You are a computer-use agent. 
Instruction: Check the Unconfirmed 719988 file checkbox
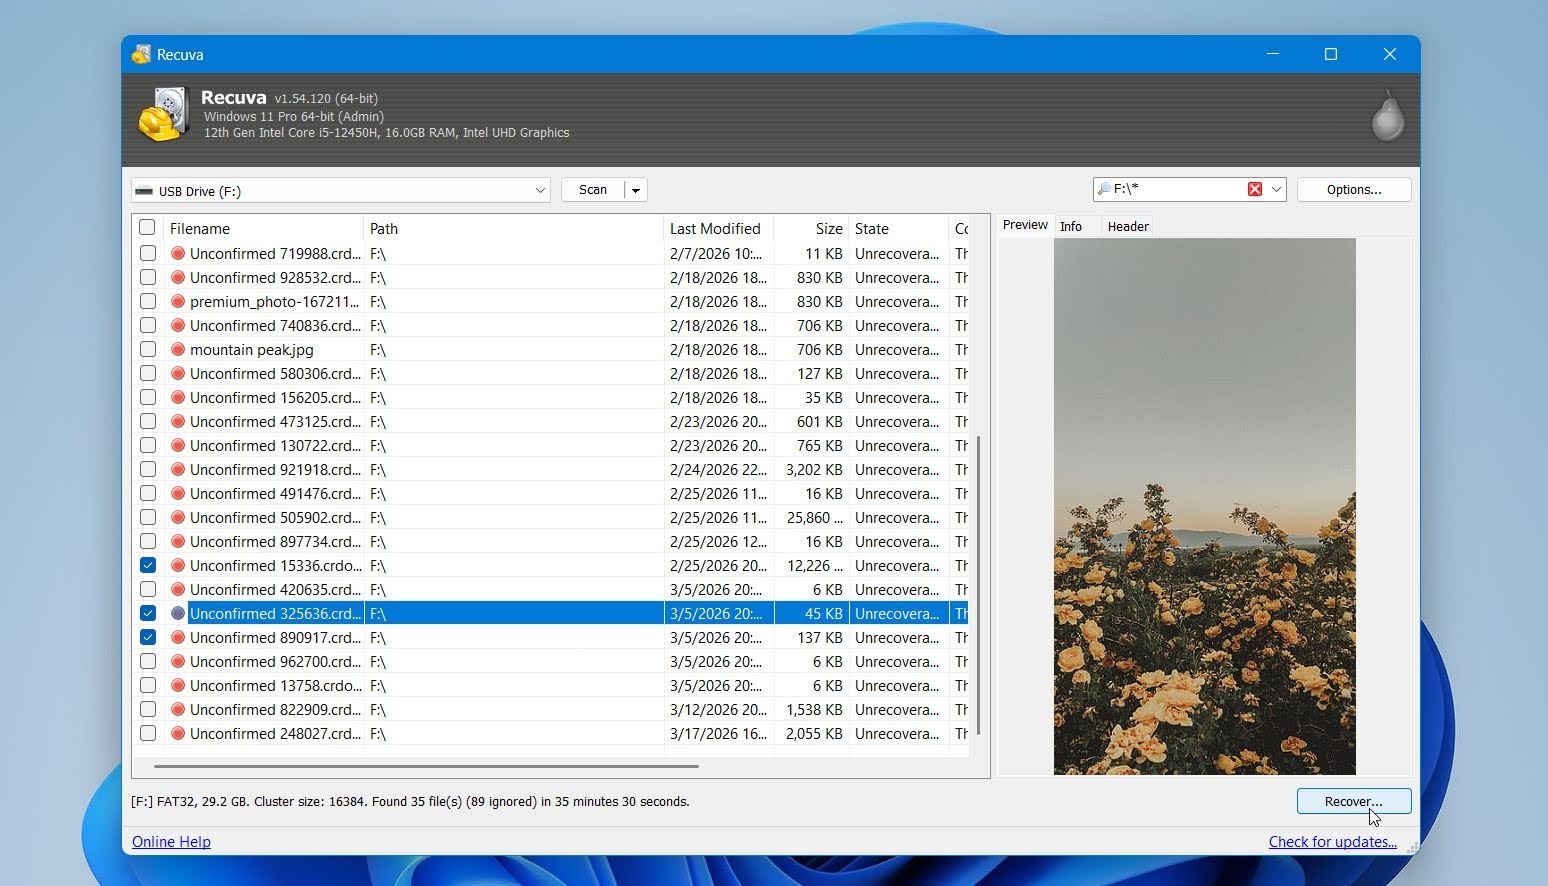148,254
